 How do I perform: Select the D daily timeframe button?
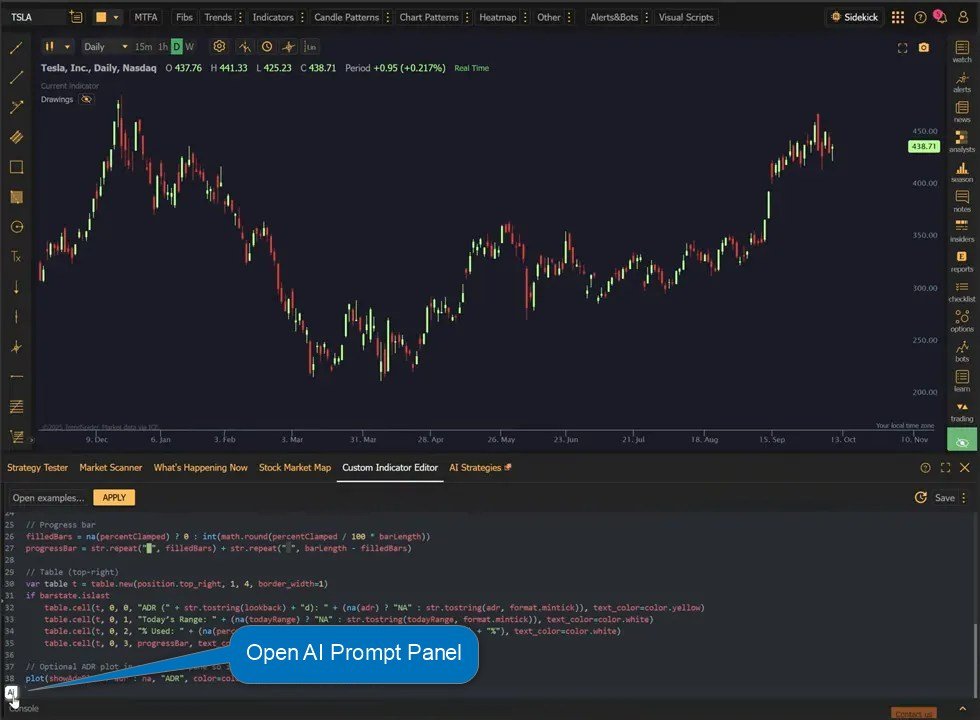click(176, 47)
